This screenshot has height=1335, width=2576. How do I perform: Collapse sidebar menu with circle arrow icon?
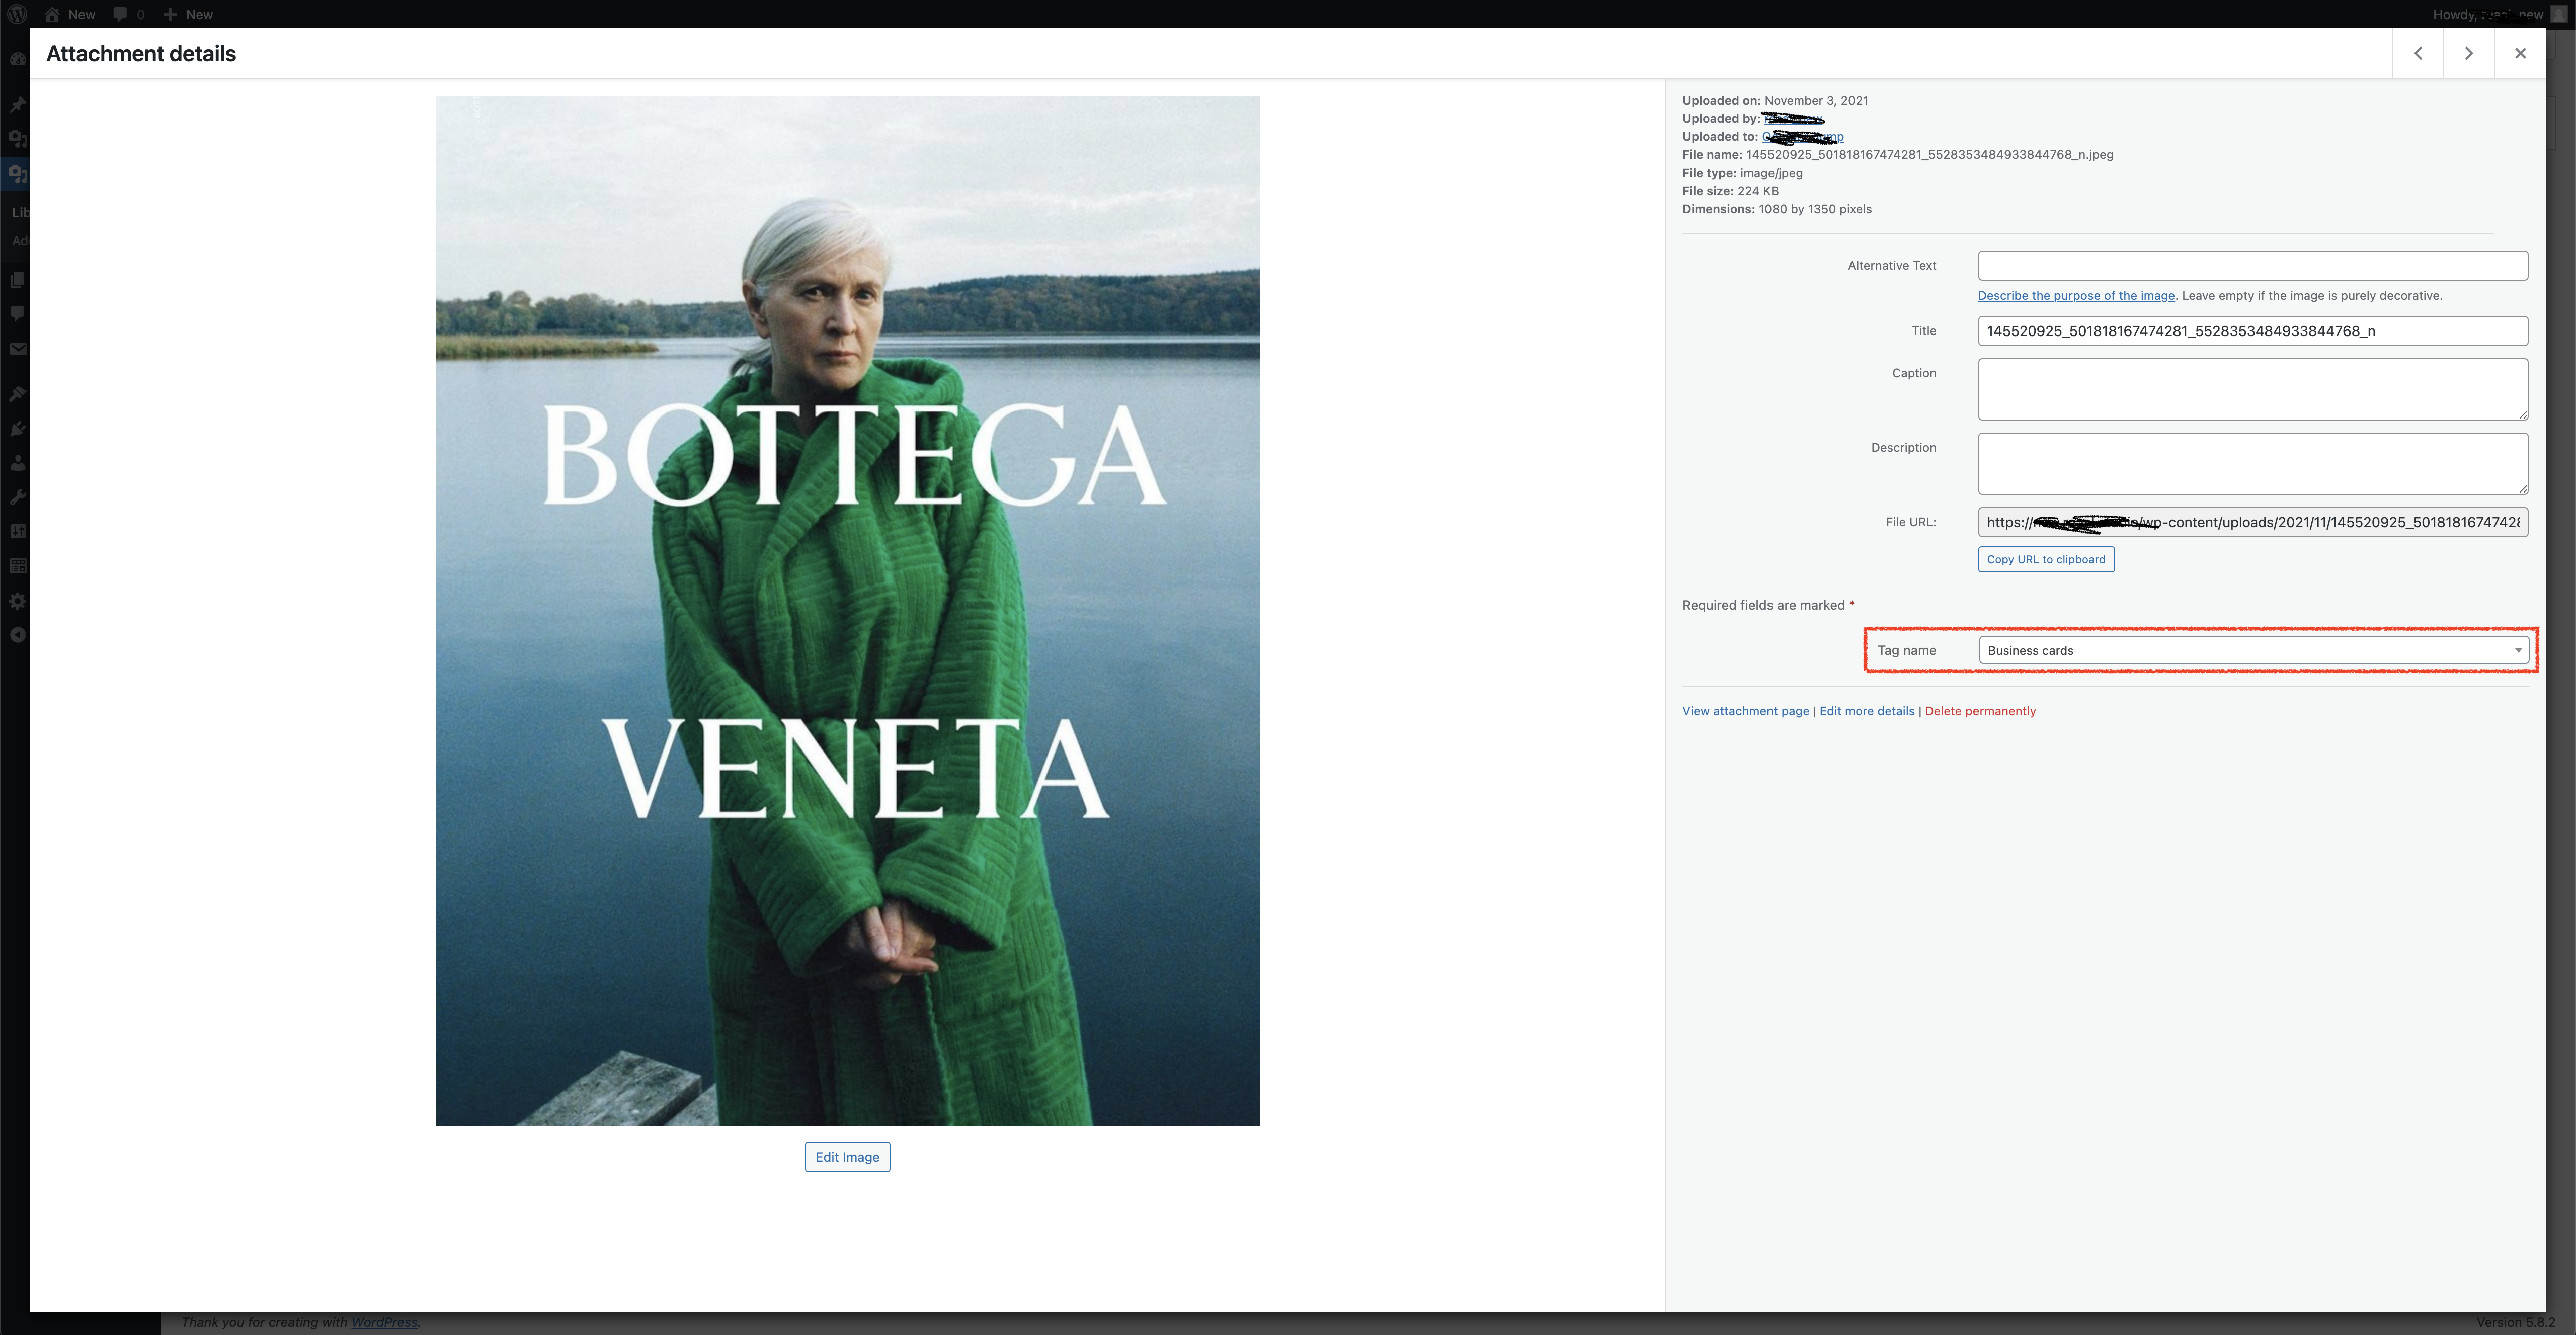pyautogui.click(x=17, y=635)
